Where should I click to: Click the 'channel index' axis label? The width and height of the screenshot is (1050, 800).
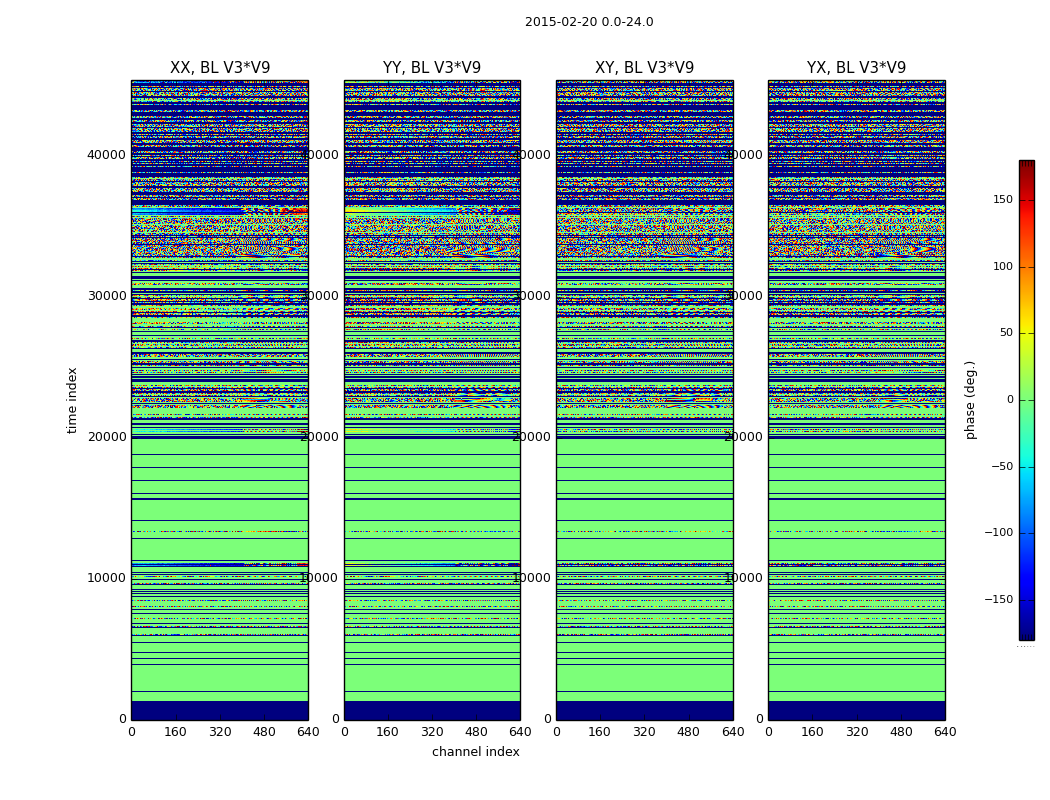pyautogui.click(x=475, y=752)
